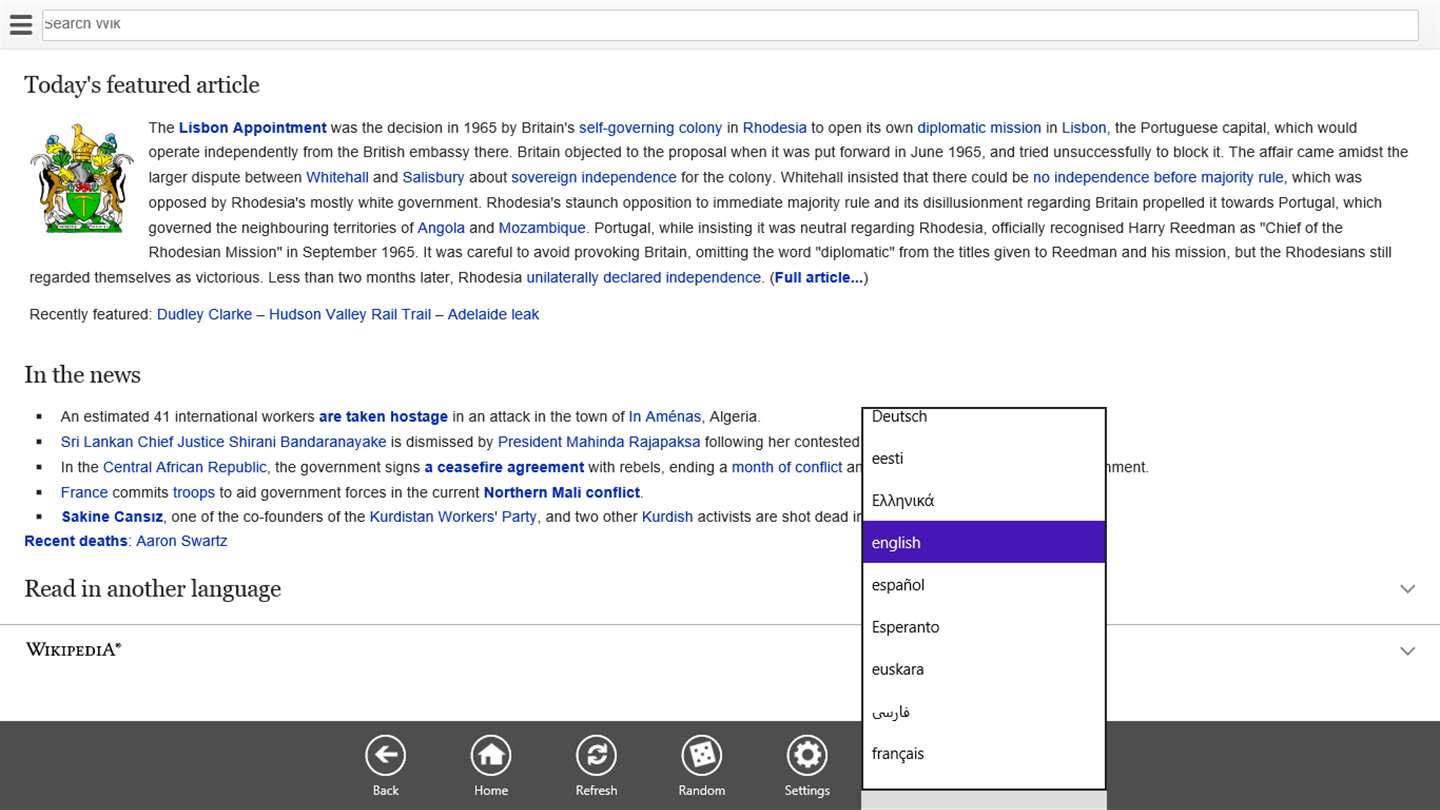Image resolution: width=1440 pixels, height=810 pixels.
Task: Open the Mozambique link
Action: 542,228
